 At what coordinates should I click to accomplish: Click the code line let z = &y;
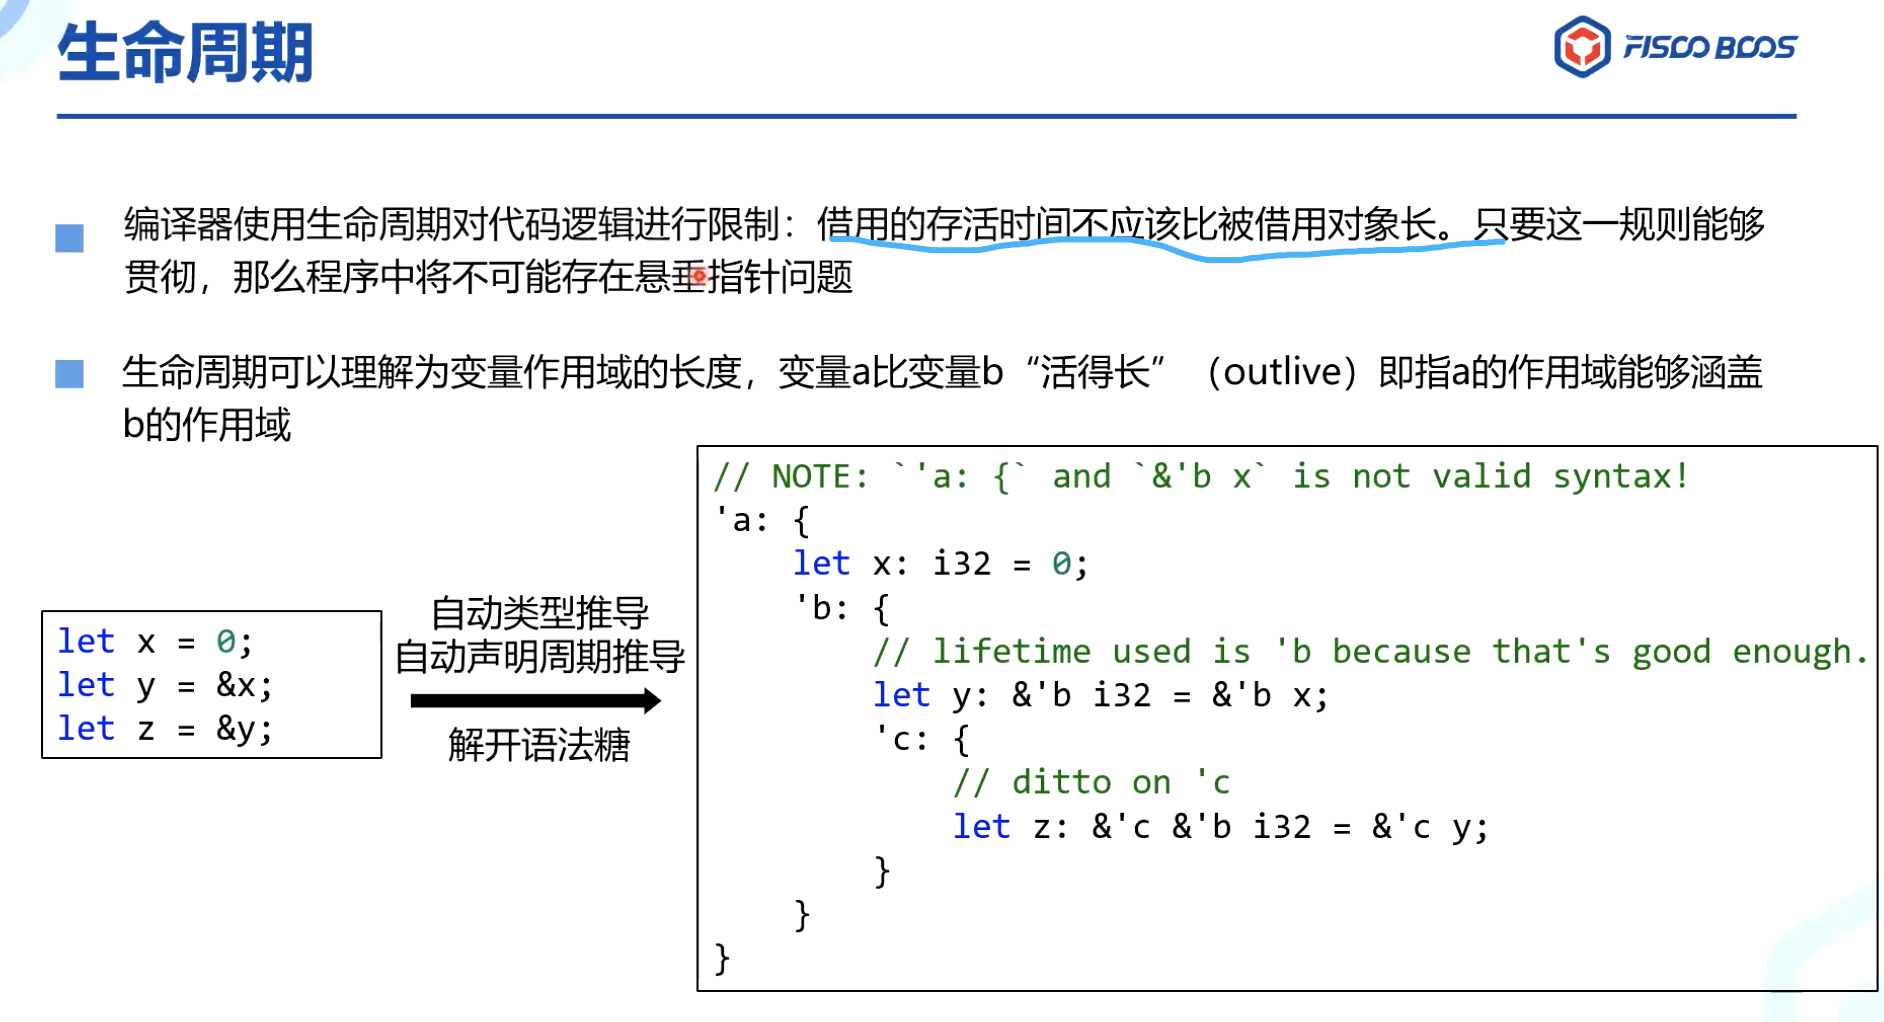click(165, 729)
